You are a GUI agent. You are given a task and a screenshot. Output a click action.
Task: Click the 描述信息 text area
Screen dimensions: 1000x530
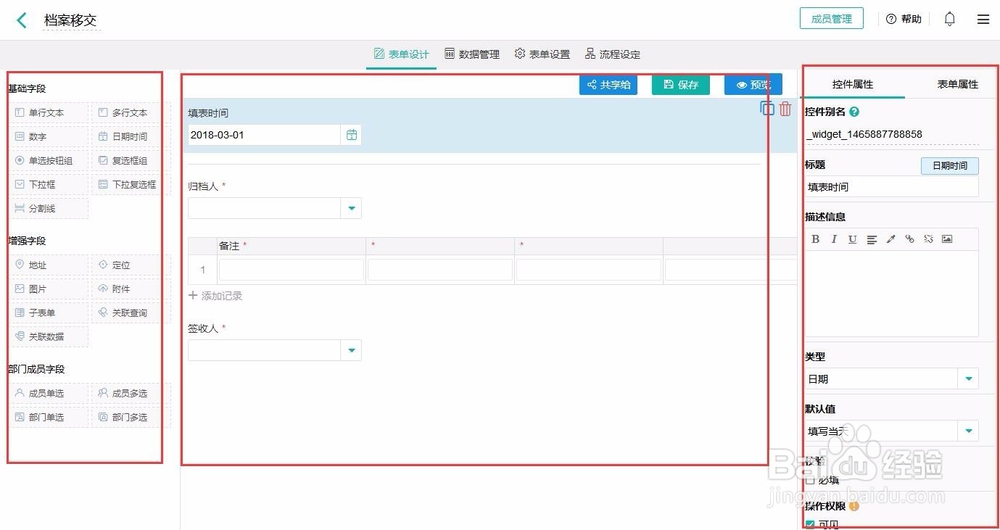pos(892,293)
